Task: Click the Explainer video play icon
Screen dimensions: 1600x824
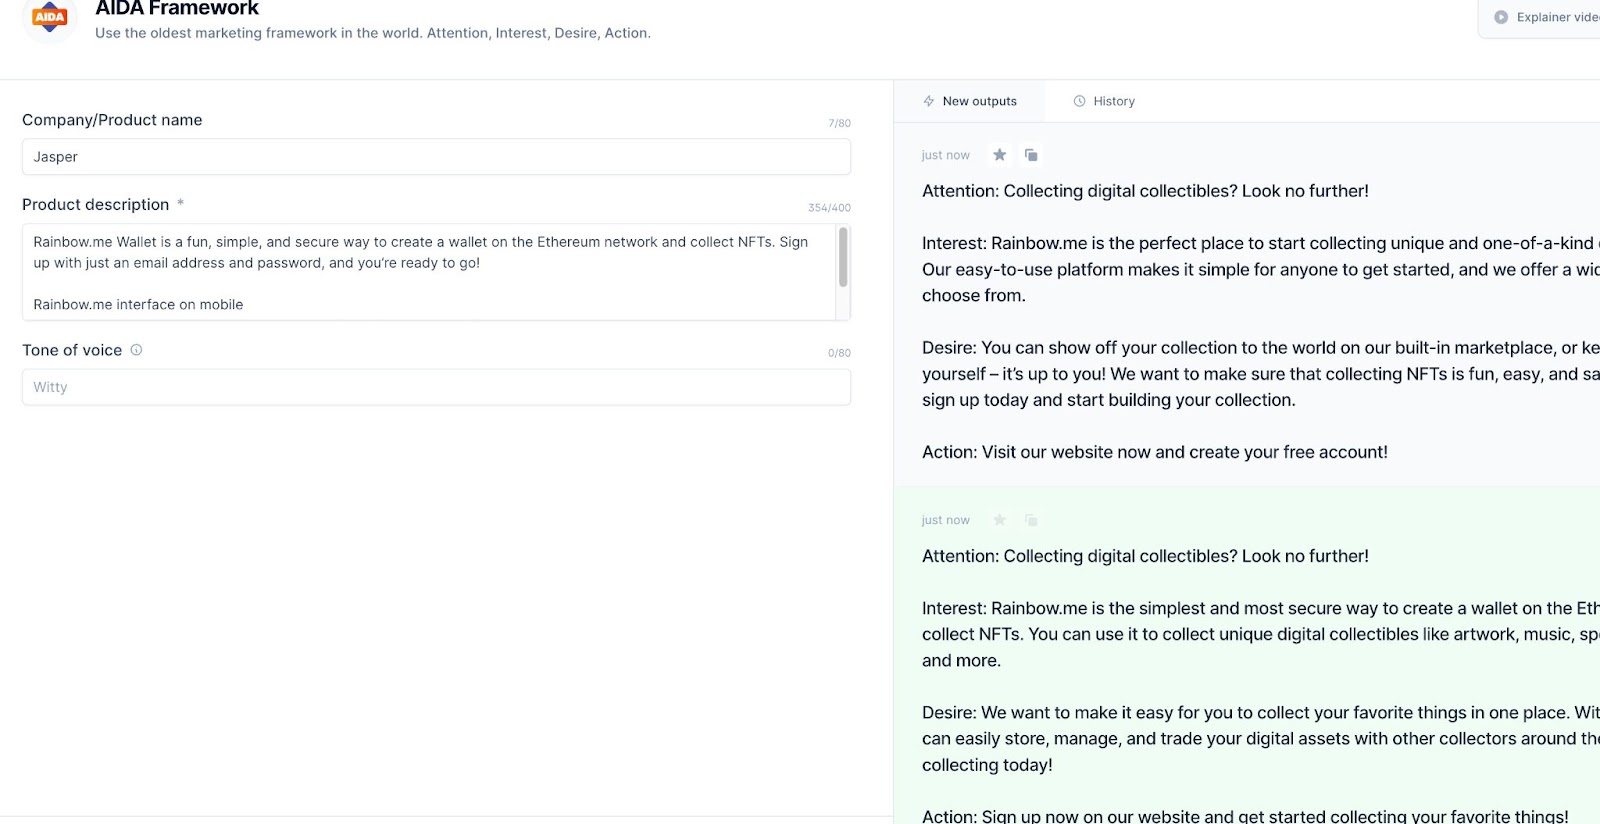Action: coord(1501,17)
